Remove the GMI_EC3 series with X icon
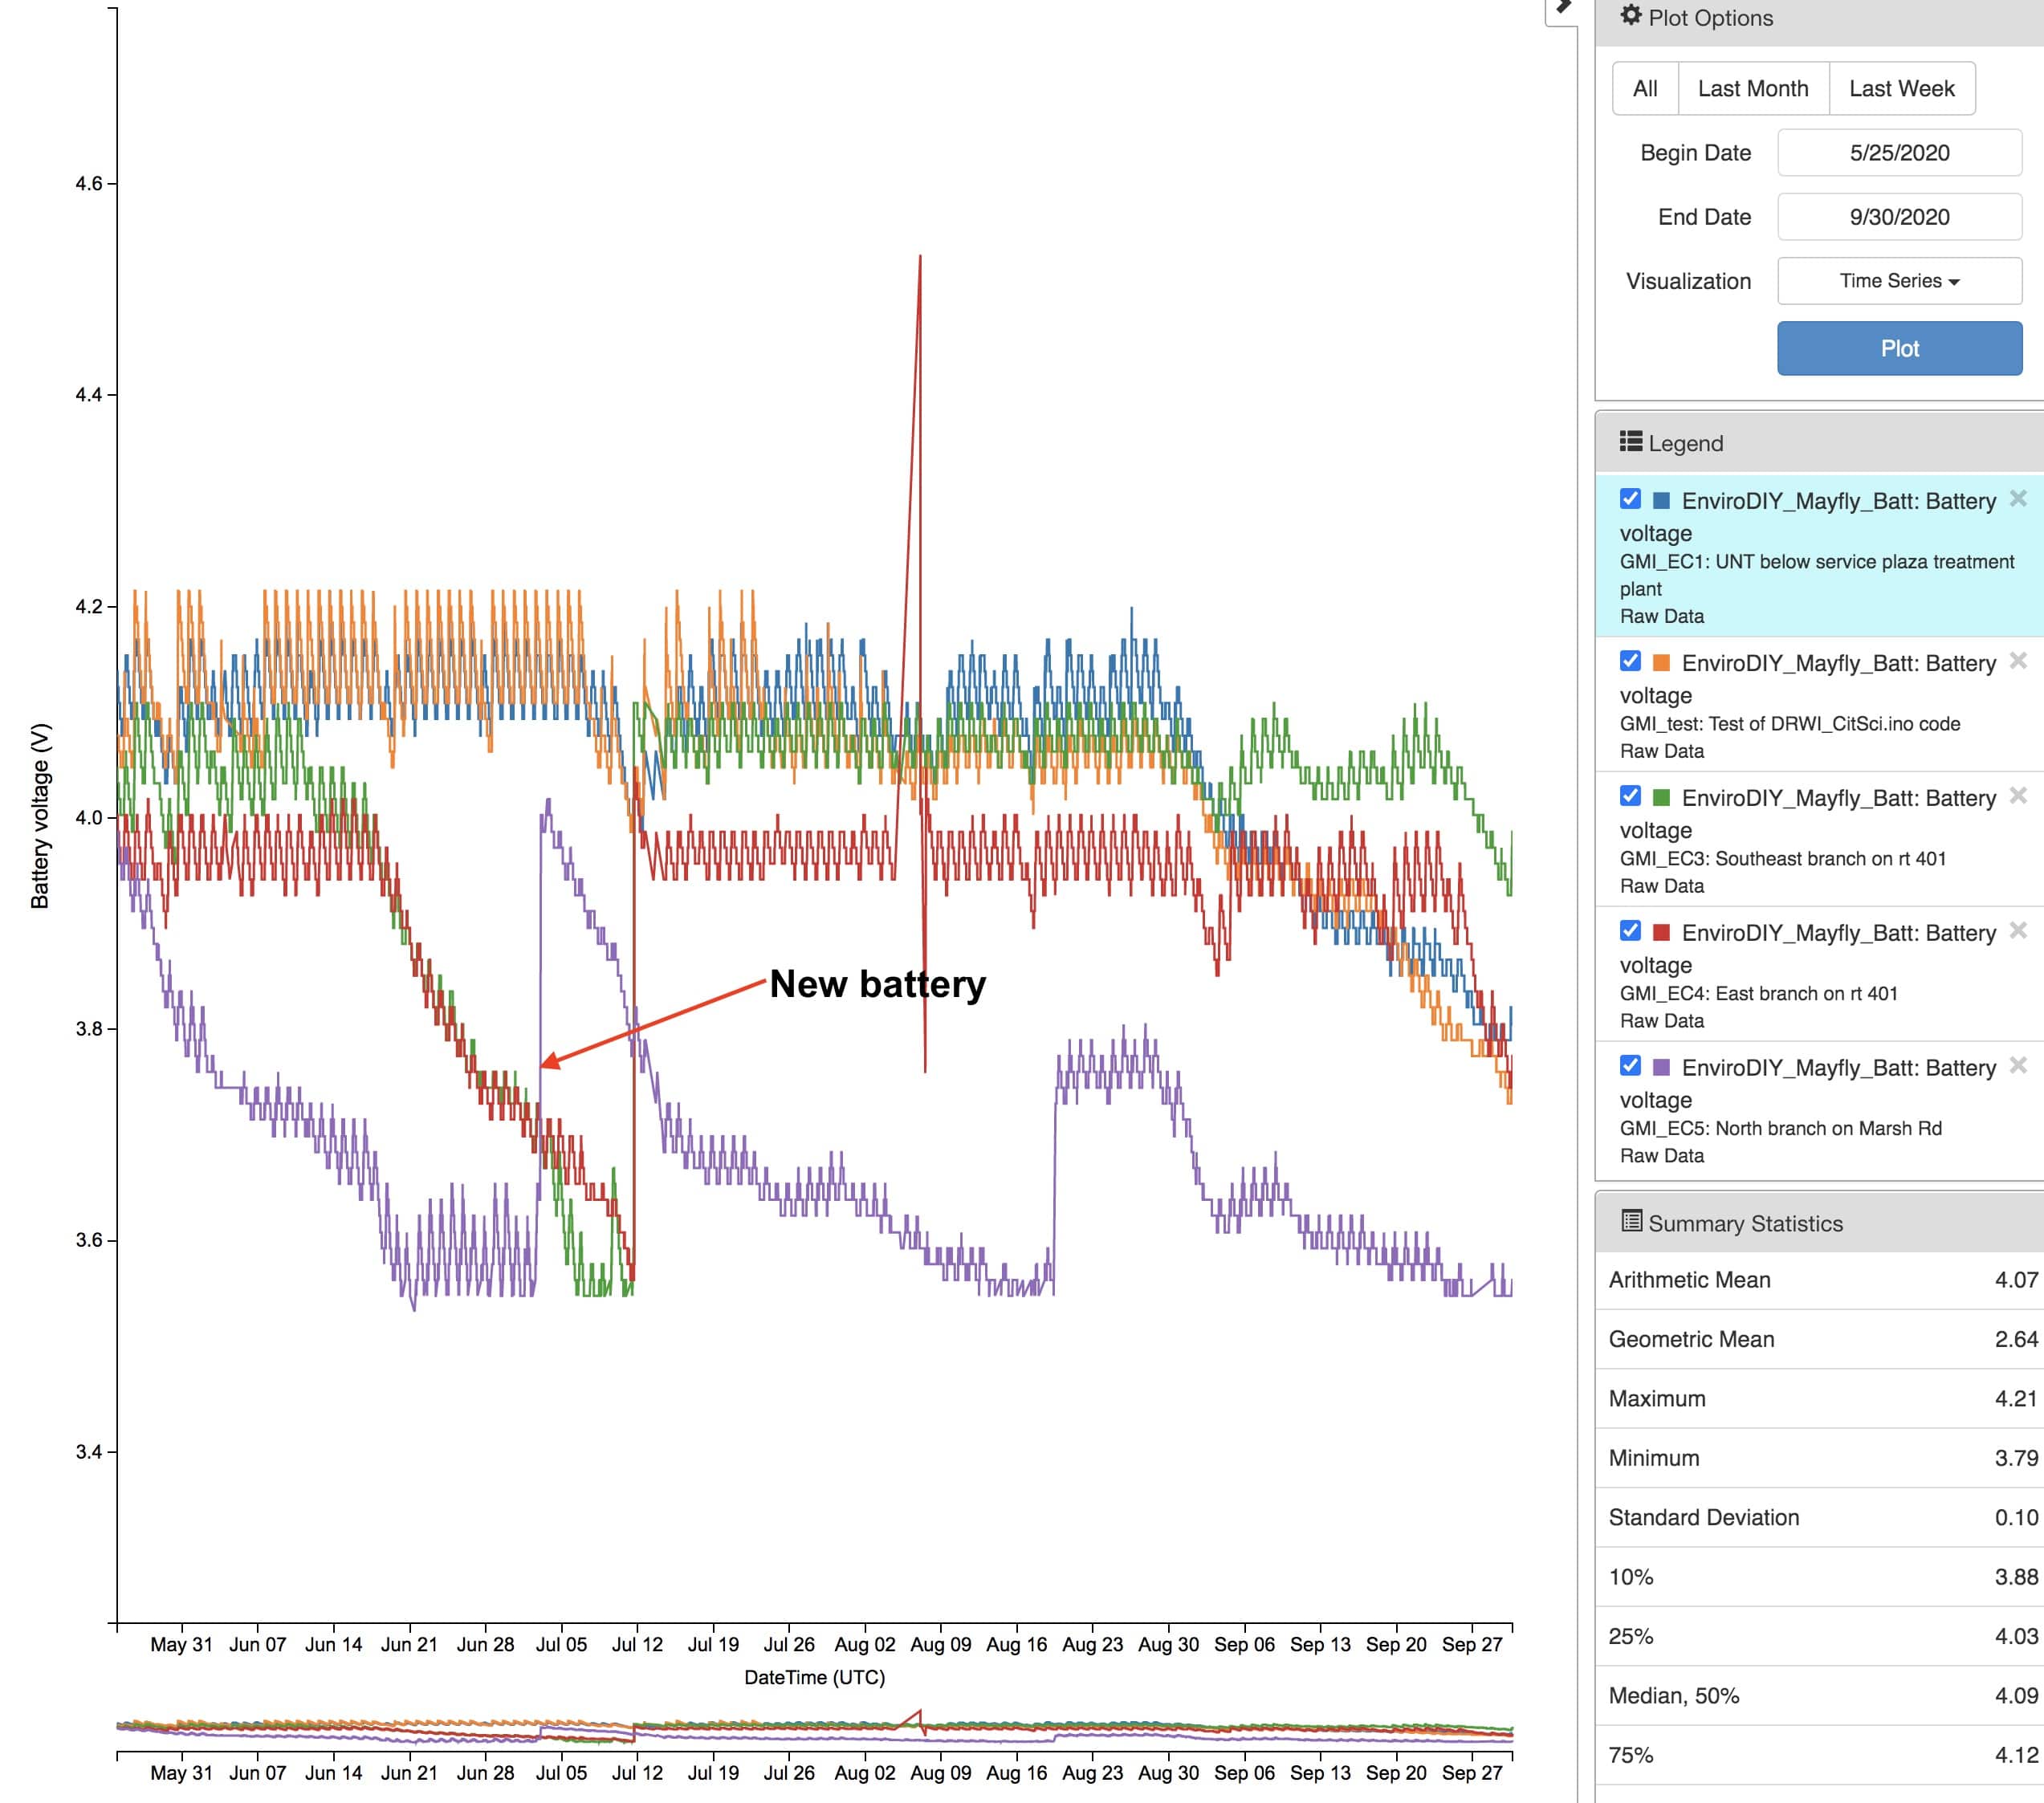Image resolution: width=2044 pixels, height=1803 pixels. pos(2018,795)
